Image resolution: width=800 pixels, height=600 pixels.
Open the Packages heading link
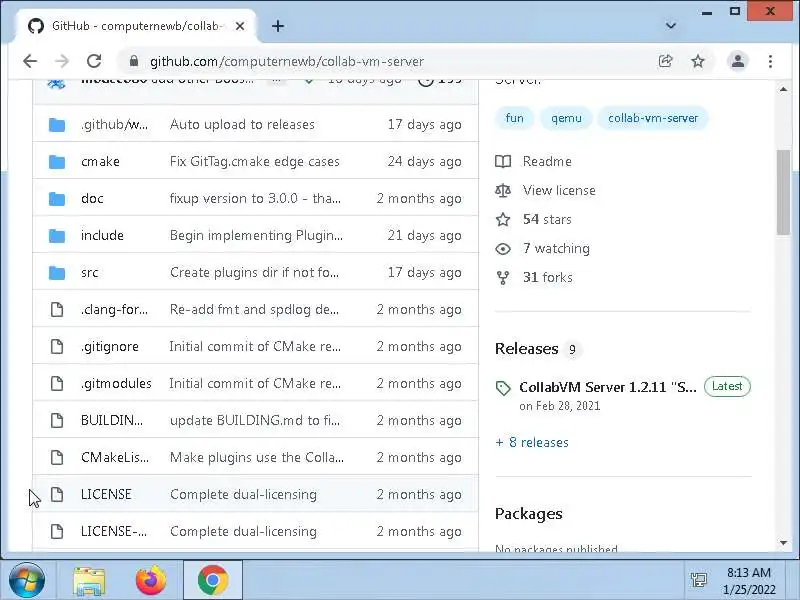tap(529, 514)
